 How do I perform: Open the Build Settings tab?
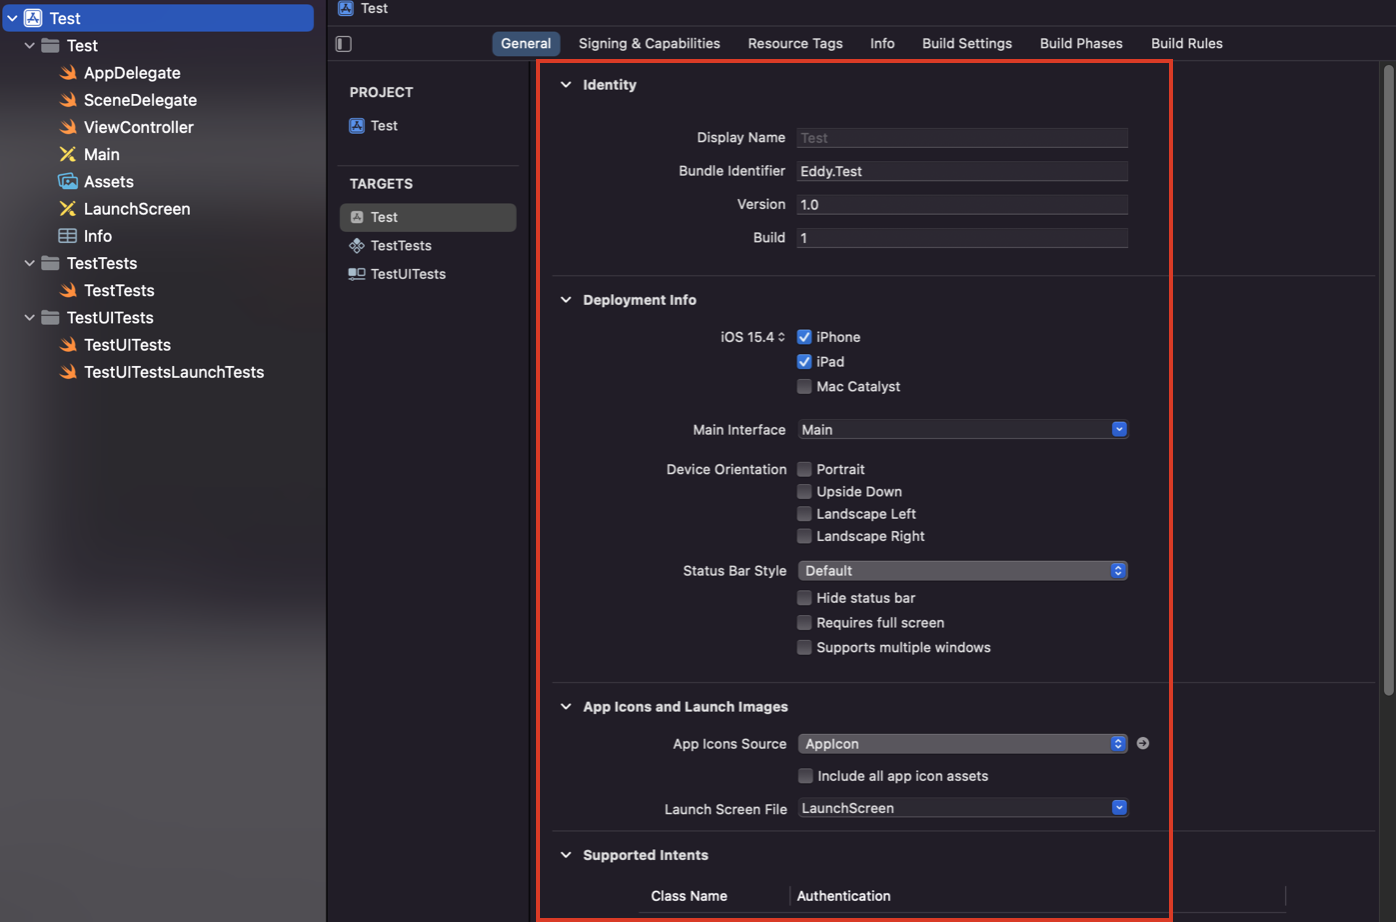[x=967, y=43]
